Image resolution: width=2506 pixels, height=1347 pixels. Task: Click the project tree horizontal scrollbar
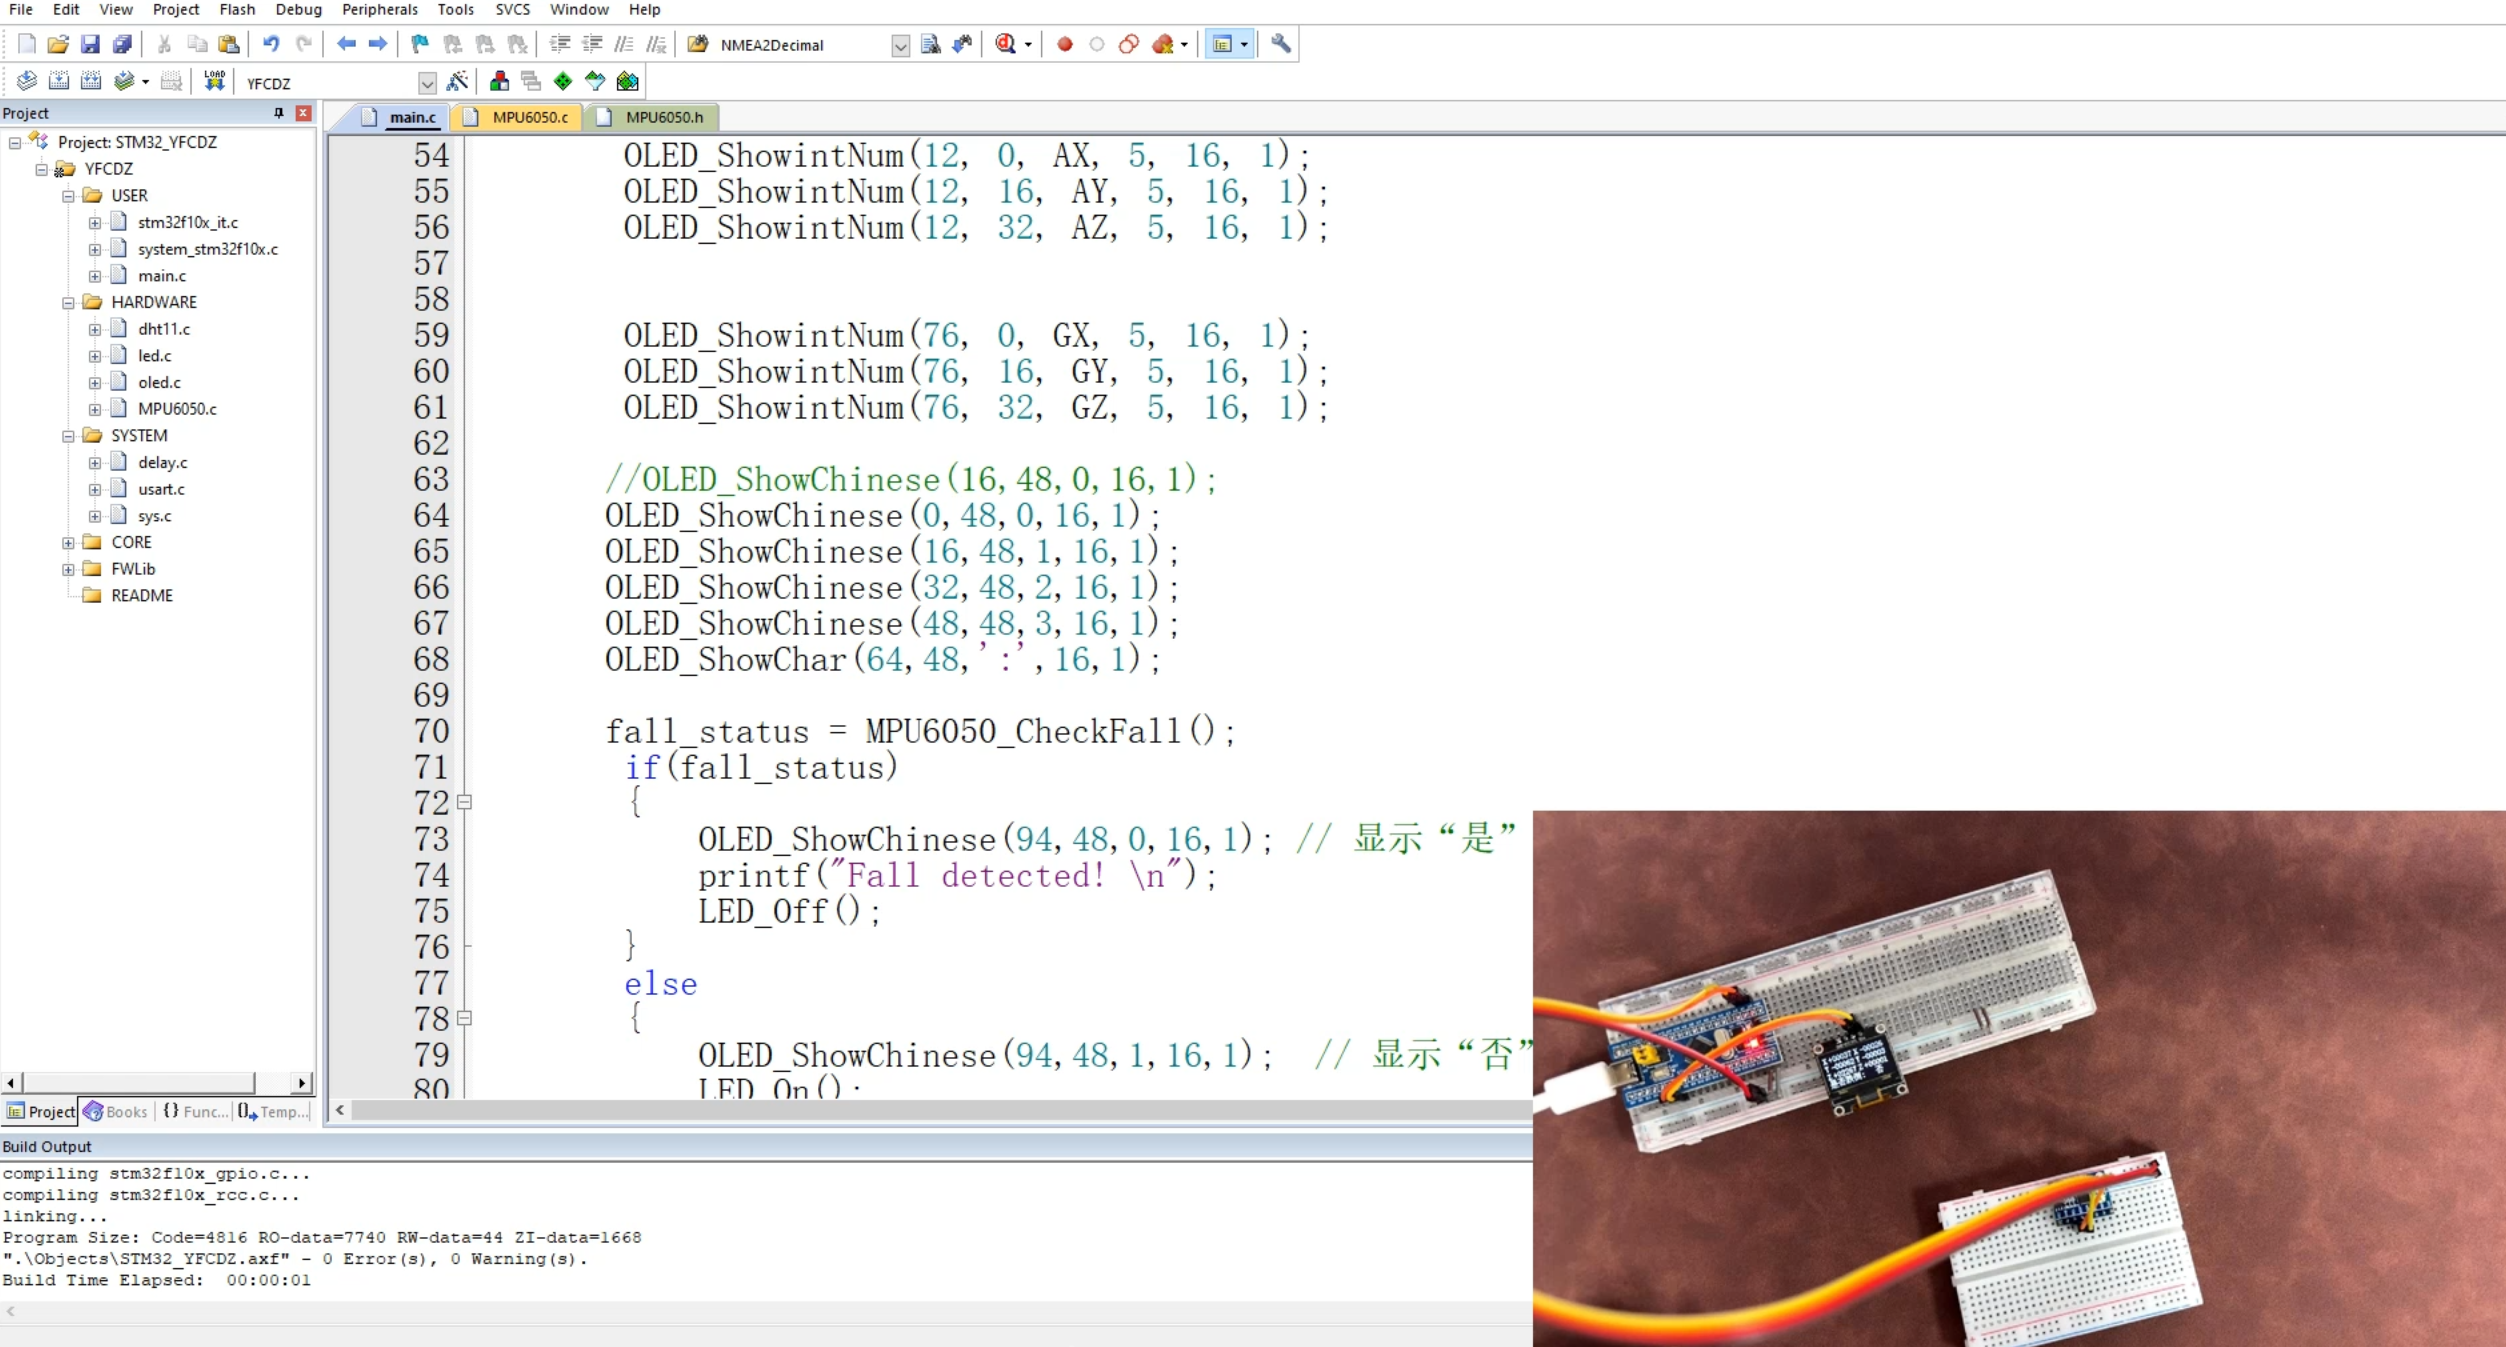click(x=140, y=1083)
